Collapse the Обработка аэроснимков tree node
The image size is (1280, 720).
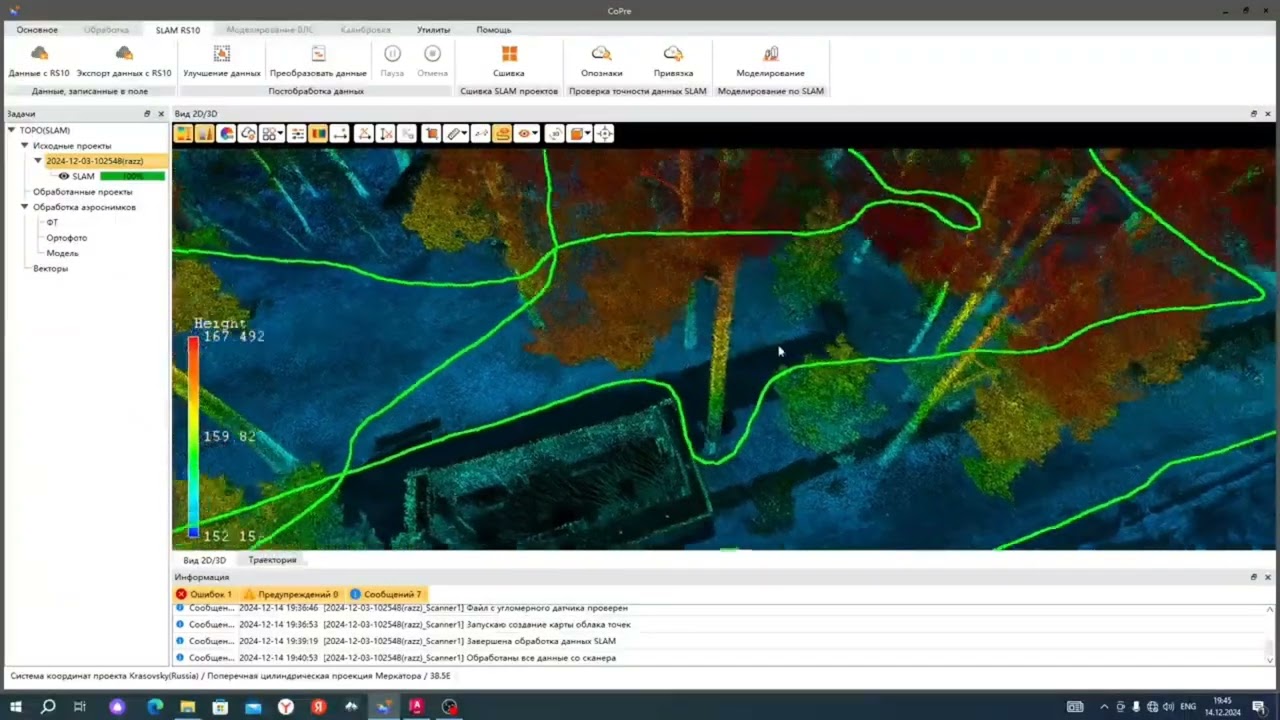pos(25,207)
